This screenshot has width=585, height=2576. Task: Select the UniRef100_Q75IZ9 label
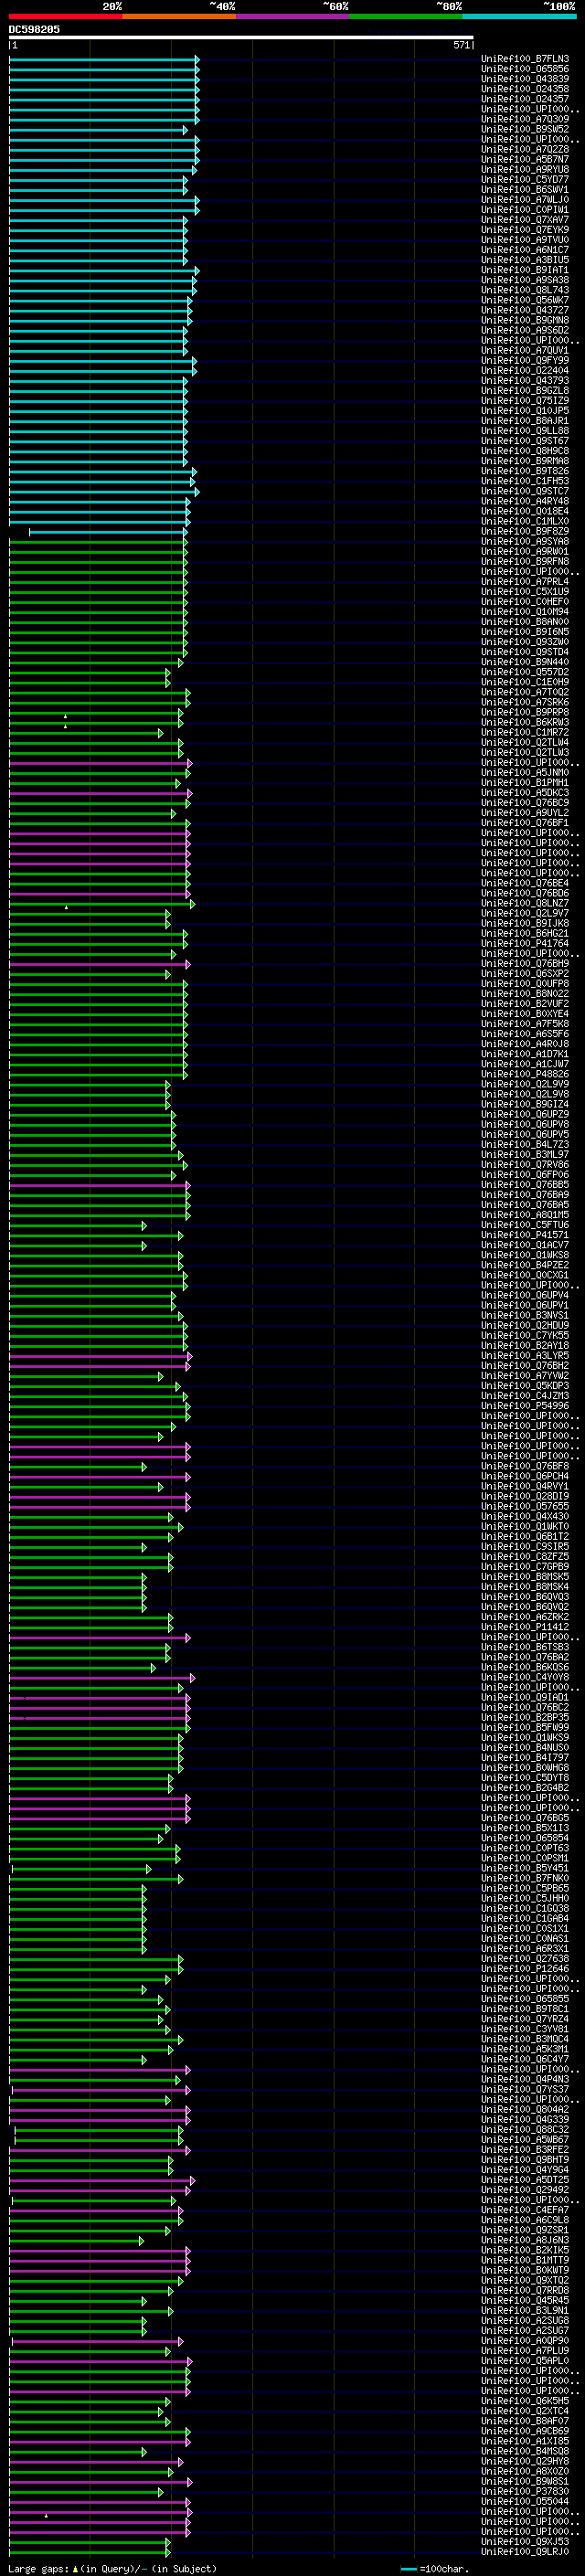coord(525,400)
